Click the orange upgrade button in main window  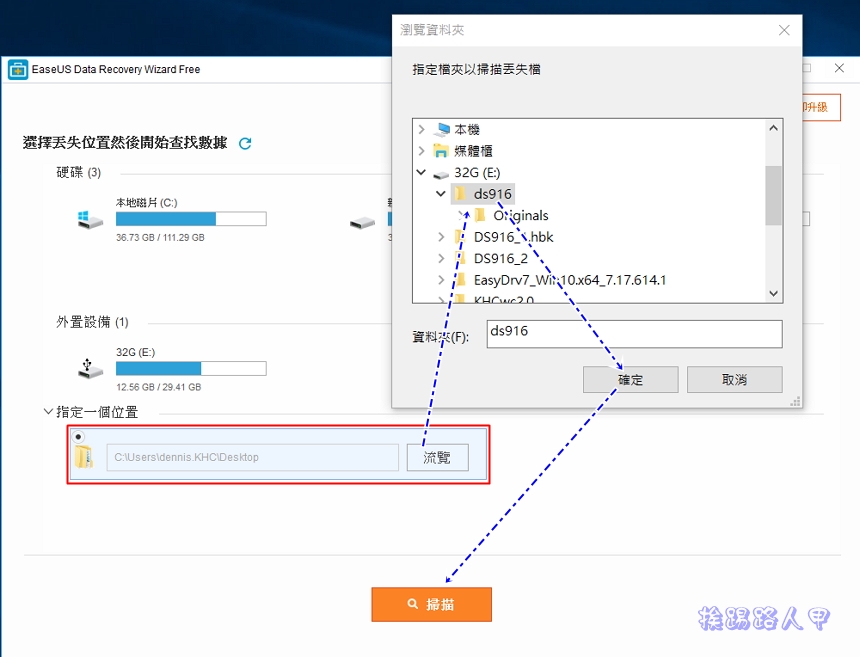[x=821, y=107]
